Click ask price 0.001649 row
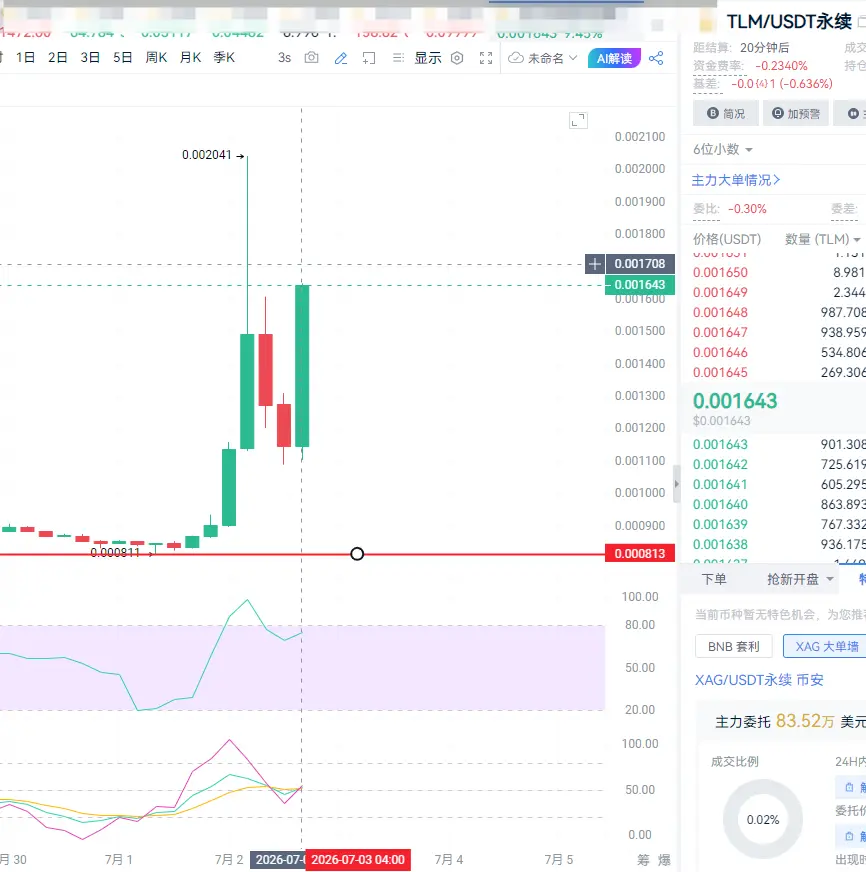This screenshot has height=872, width=866. [778, 293]
